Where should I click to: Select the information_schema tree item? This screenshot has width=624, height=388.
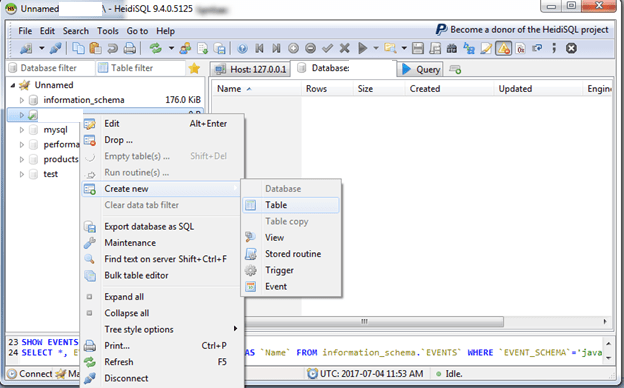84,100
